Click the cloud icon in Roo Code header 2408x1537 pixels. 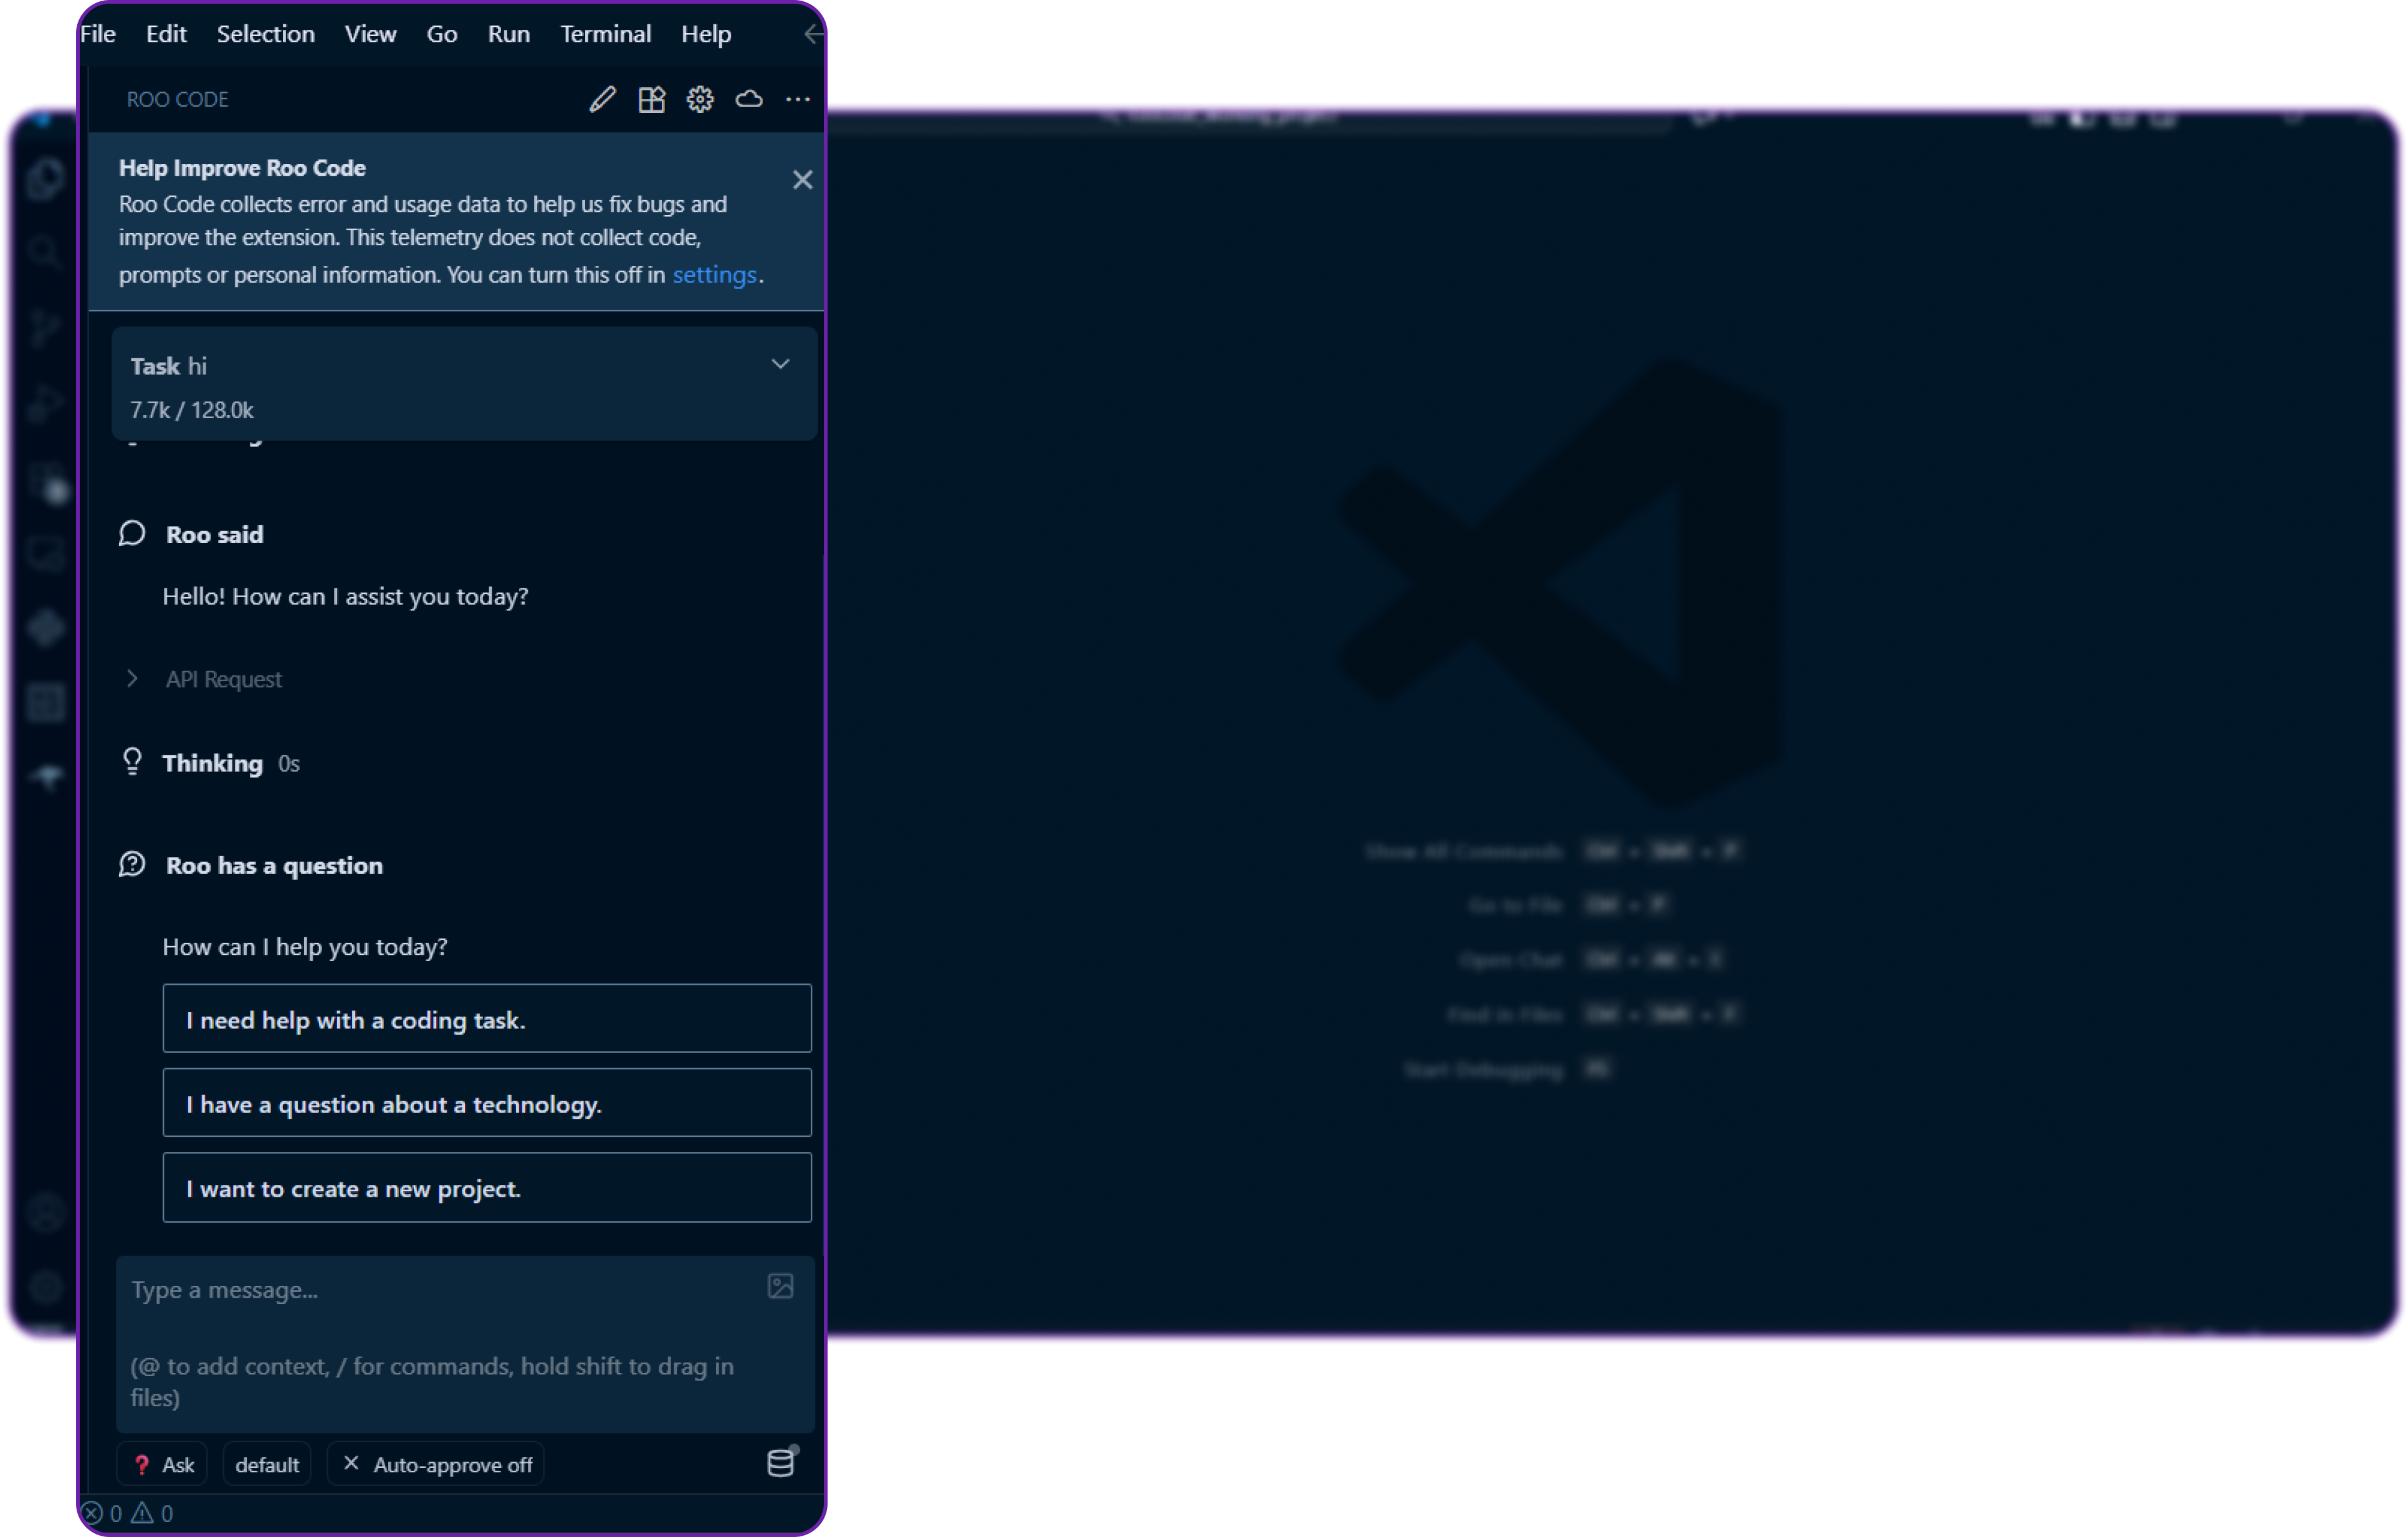(749, 99)
